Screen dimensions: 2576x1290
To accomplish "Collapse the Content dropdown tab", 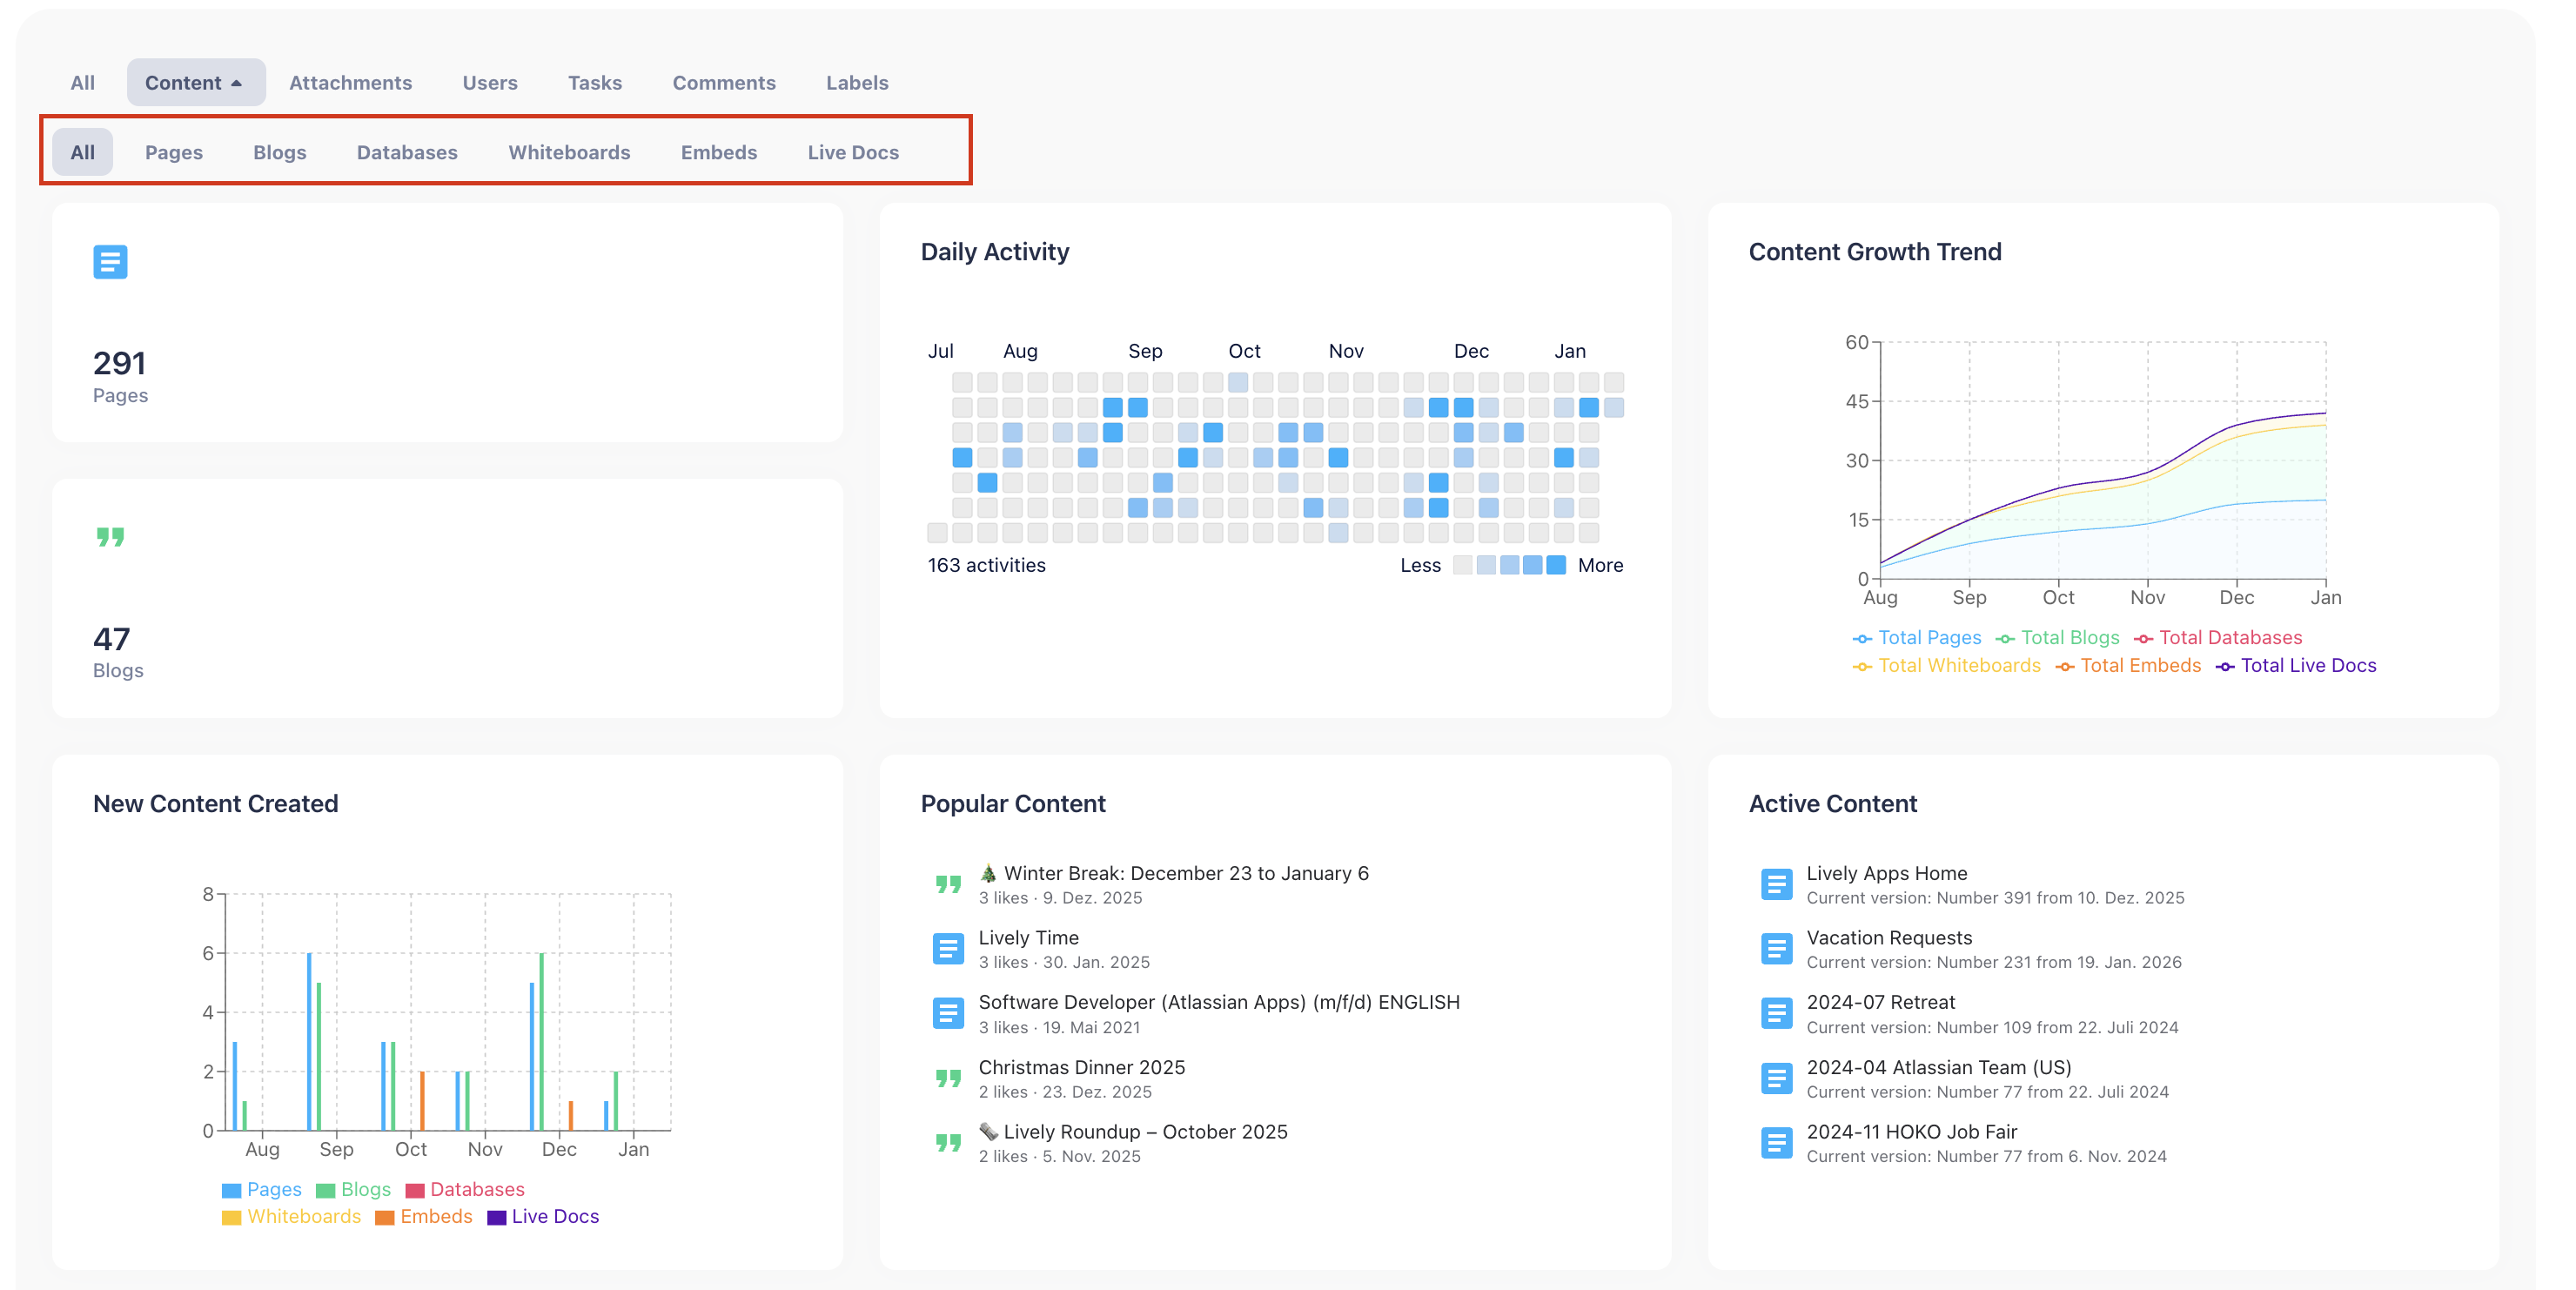I will [195, 83].
